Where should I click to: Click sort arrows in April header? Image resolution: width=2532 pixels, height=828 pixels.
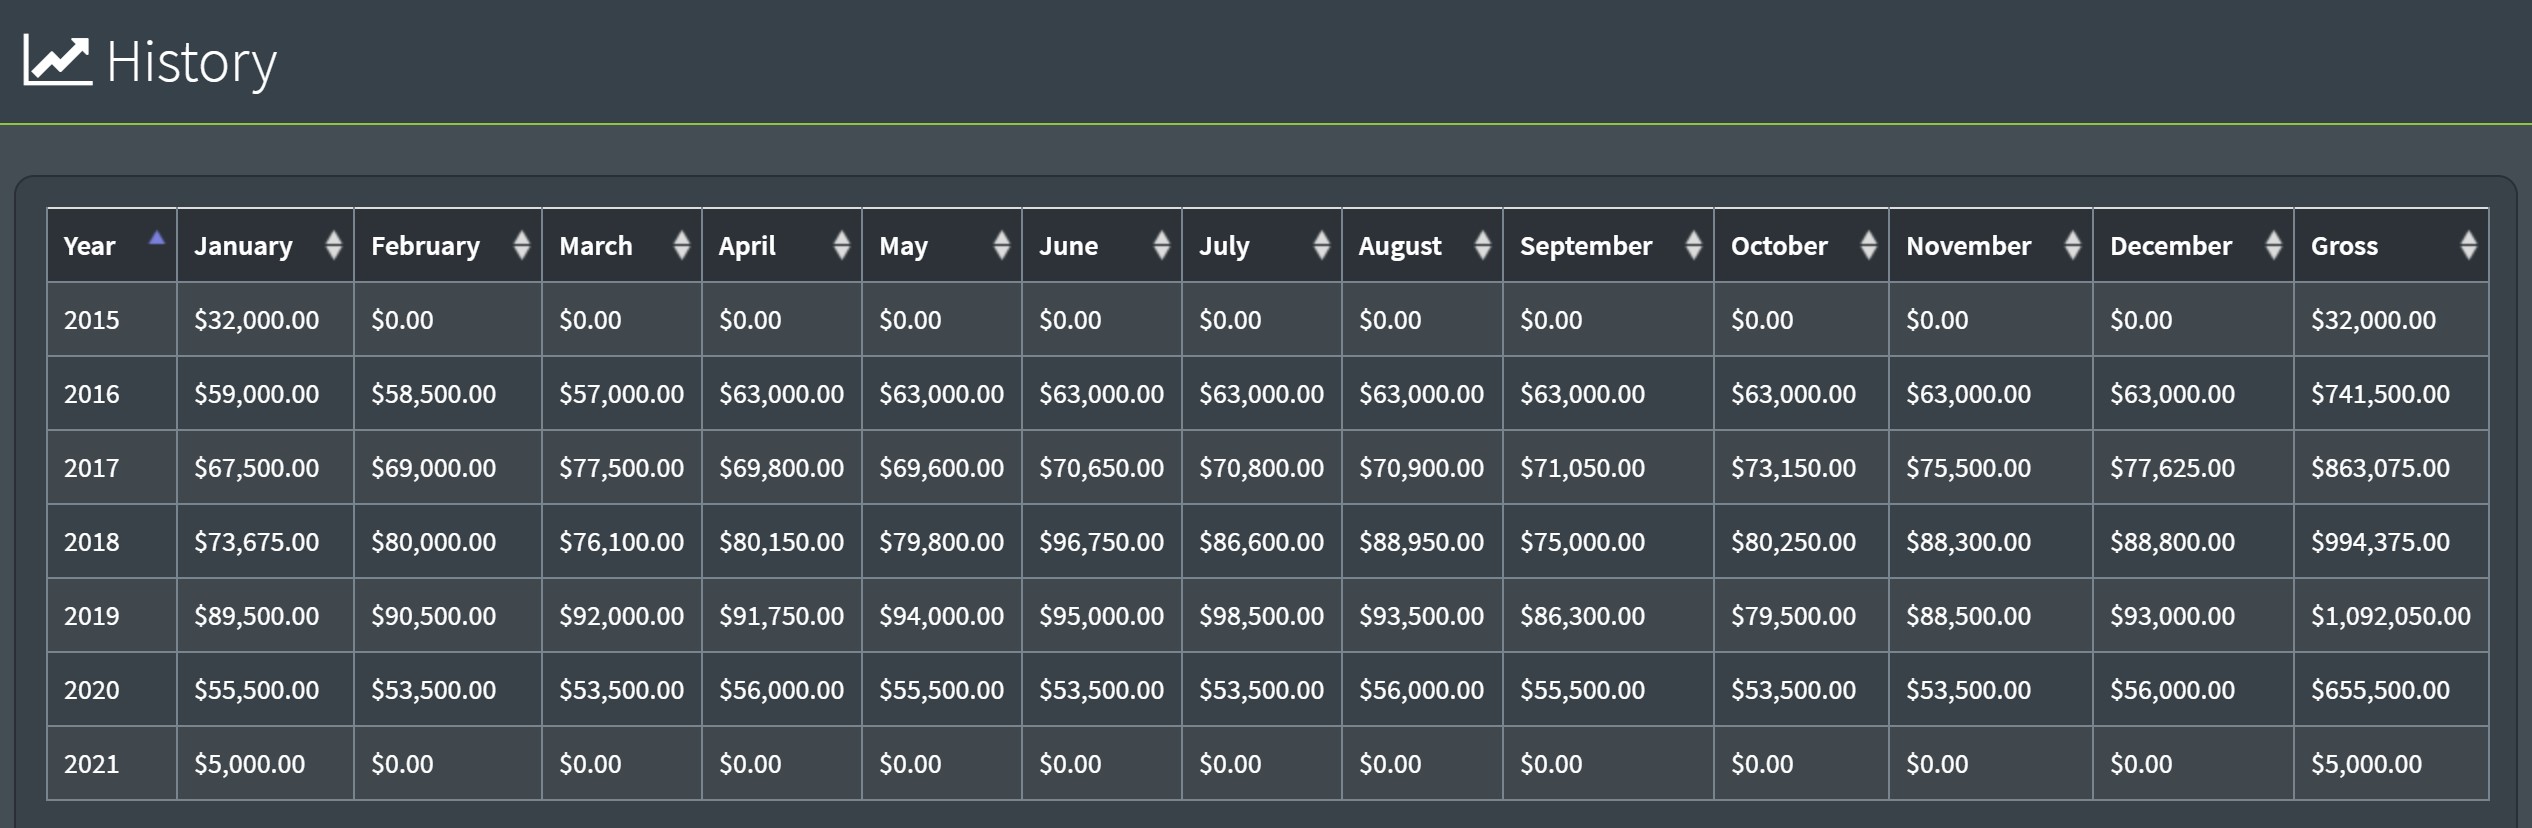pyautogui.click(x=841, y=245)
